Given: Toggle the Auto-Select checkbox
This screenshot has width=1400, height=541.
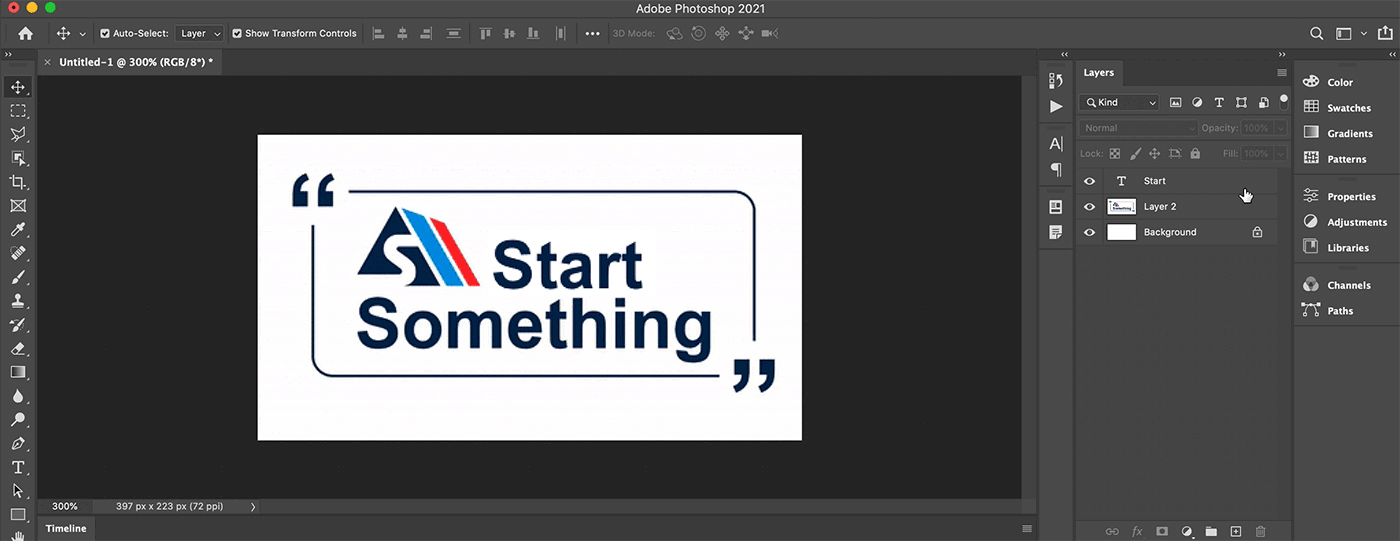Looking at the screenshot, I should pyautogui.click(x=105, y=33).
